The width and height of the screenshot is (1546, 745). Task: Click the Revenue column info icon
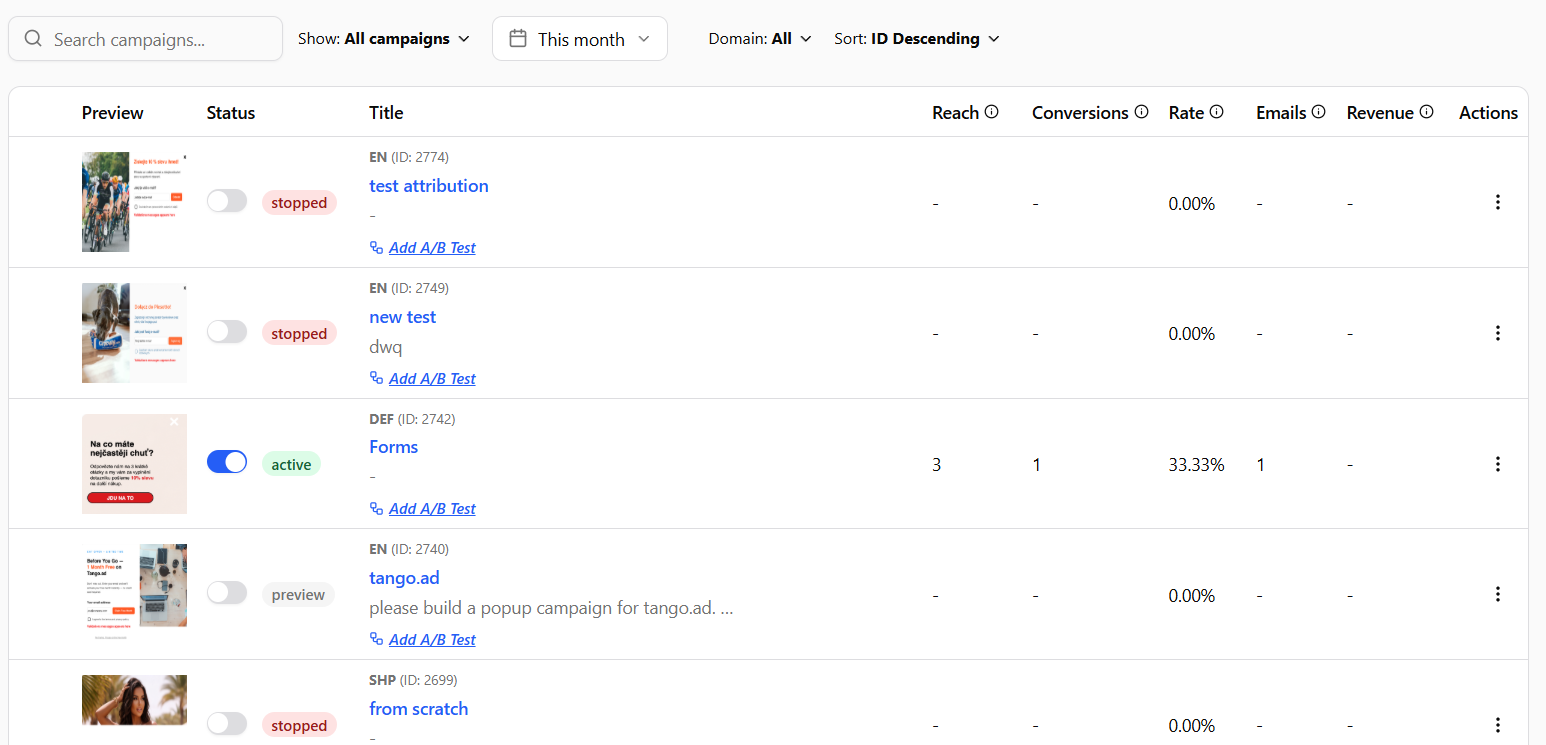coord(1427,112)
